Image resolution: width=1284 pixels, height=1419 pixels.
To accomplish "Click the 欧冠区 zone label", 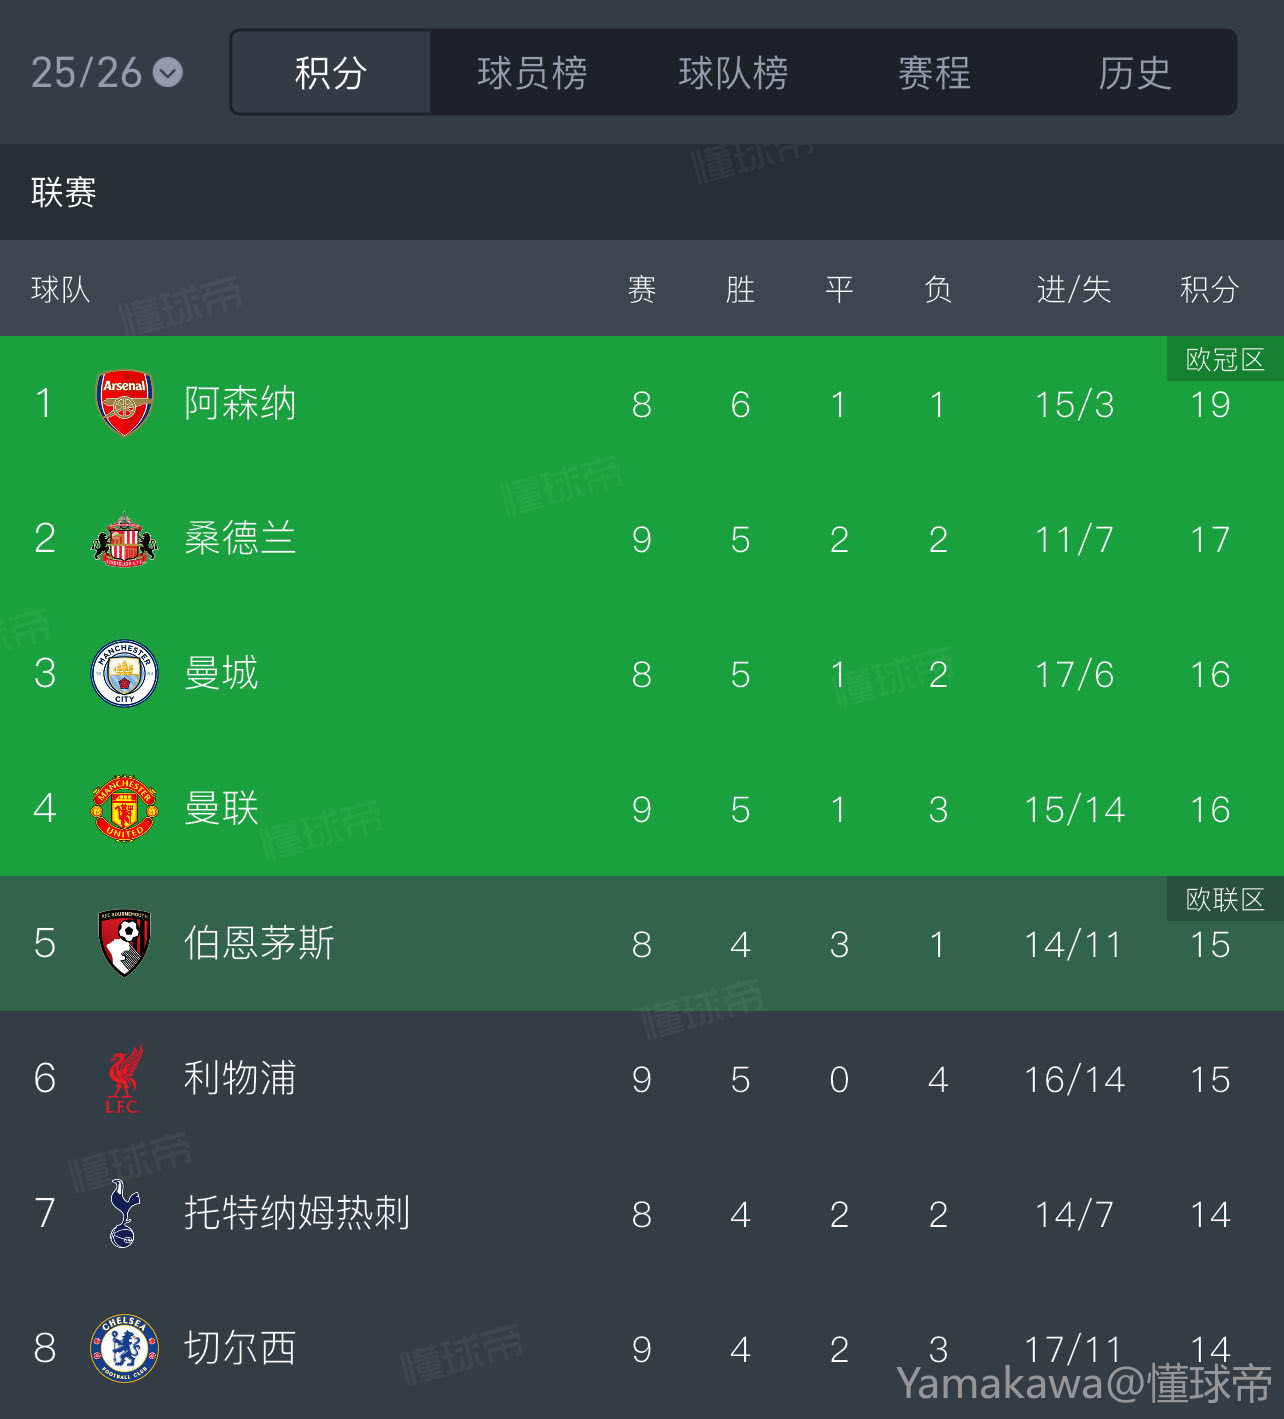I will (x=1225, y=360).
